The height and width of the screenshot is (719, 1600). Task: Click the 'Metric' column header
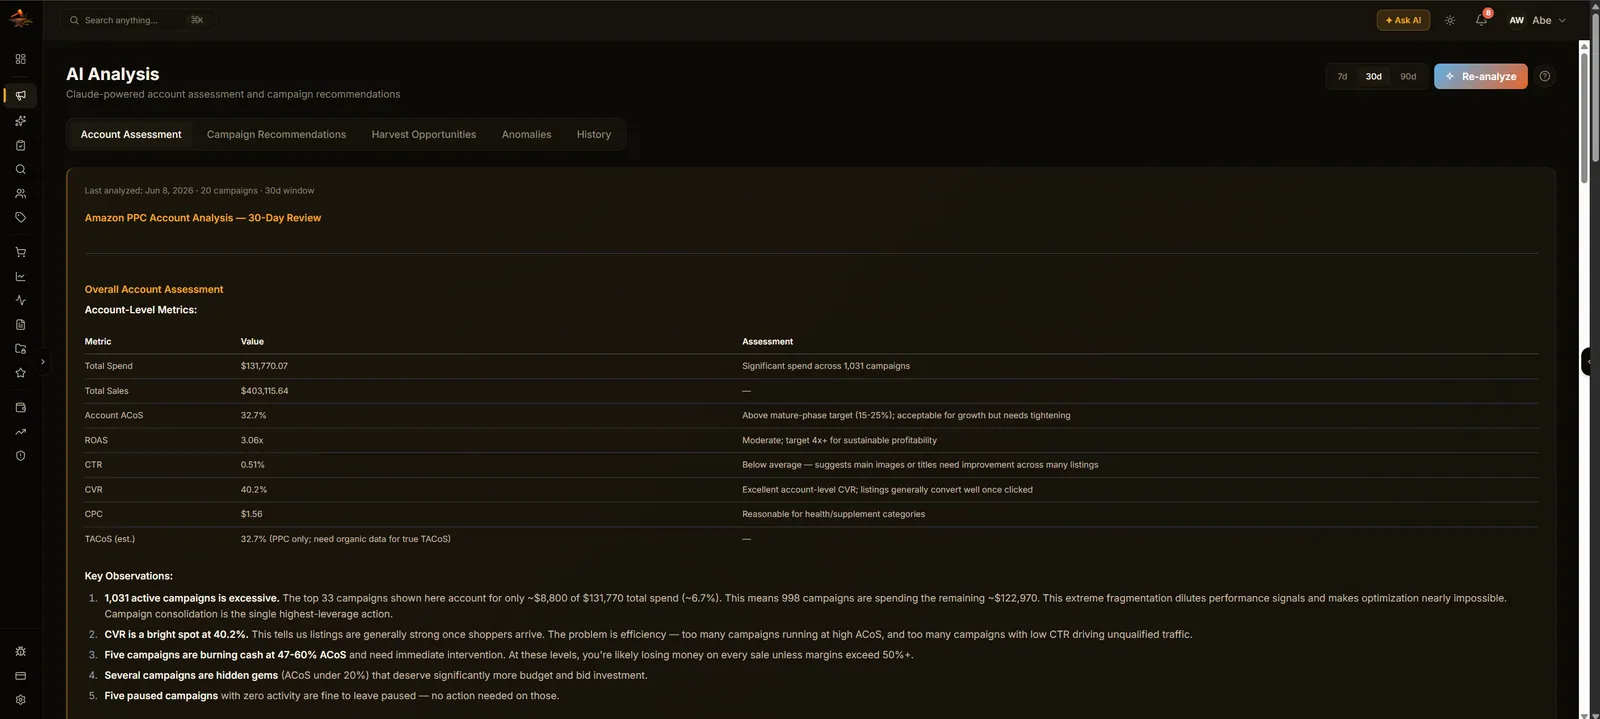98,341
